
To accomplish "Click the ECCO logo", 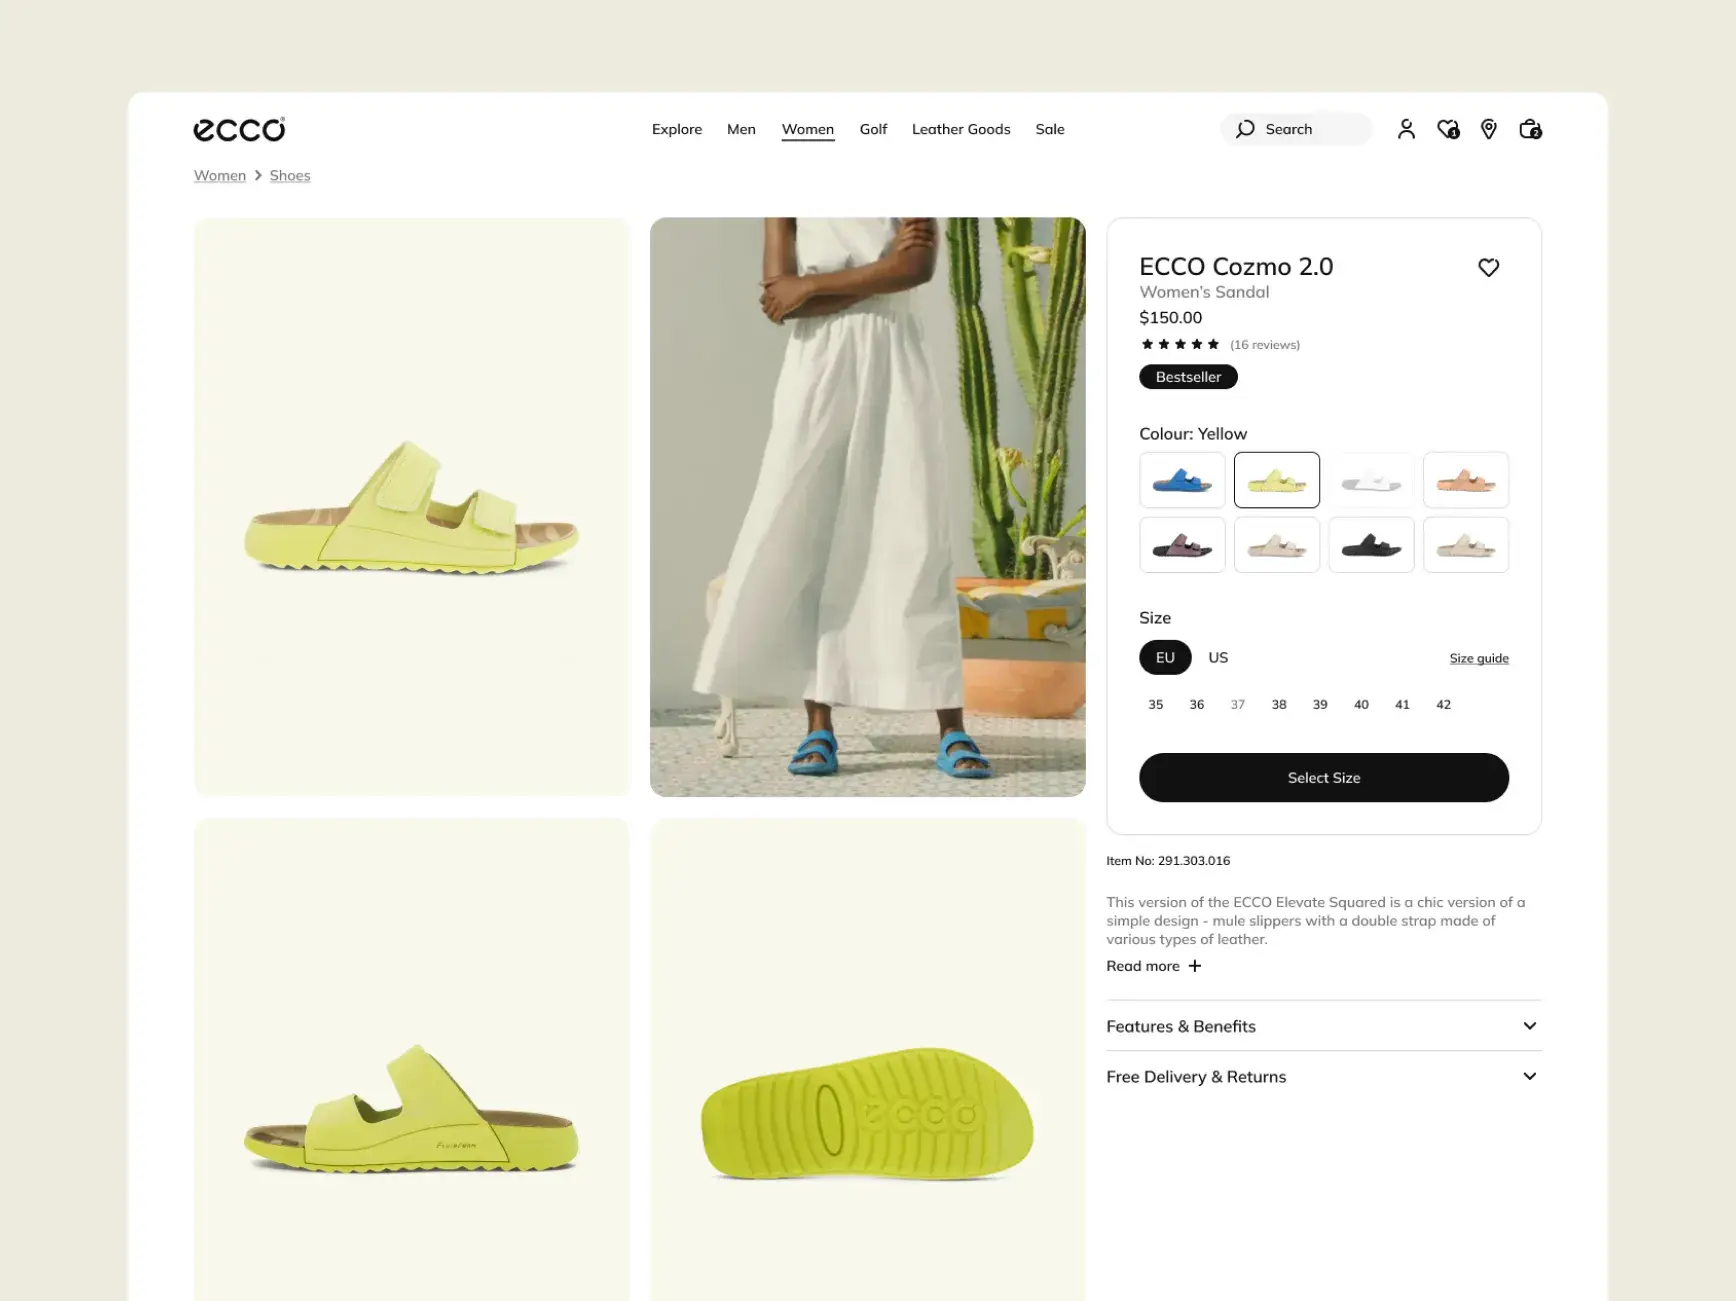I will point(239,129).
